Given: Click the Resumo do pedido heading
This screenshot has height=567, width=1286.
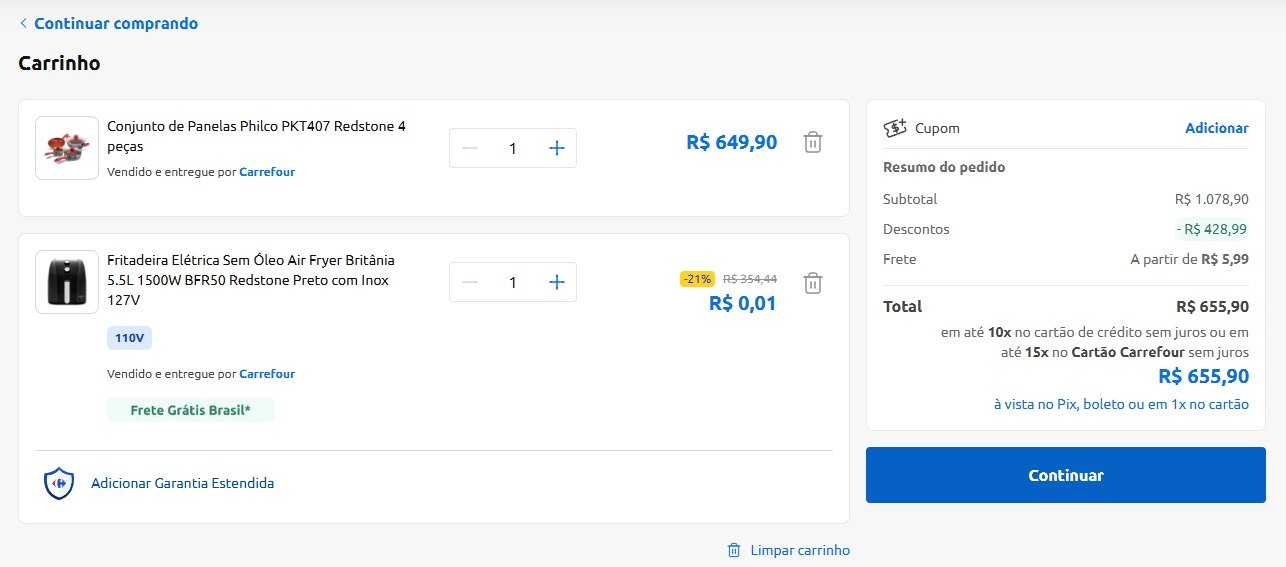Looking at the screenshot, I should (x=944, y=167).
